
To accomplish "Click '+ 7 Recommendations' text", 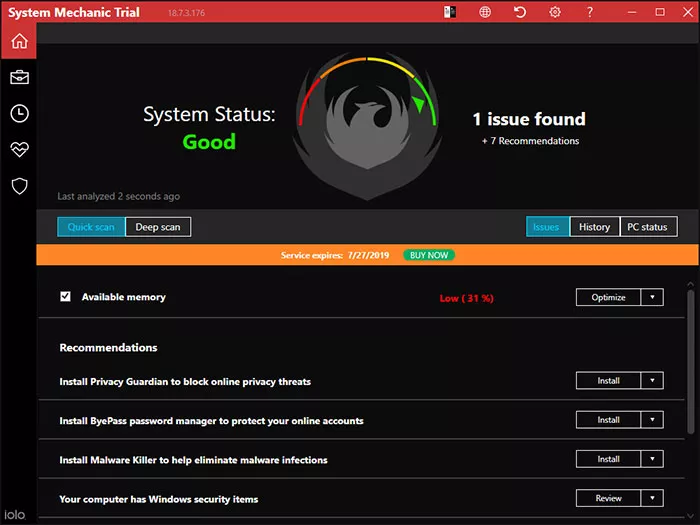I will 530,141.
